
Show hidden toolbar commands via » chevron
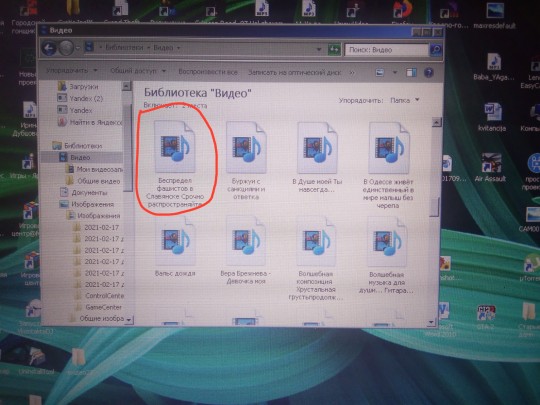click(x=352, y=72)
